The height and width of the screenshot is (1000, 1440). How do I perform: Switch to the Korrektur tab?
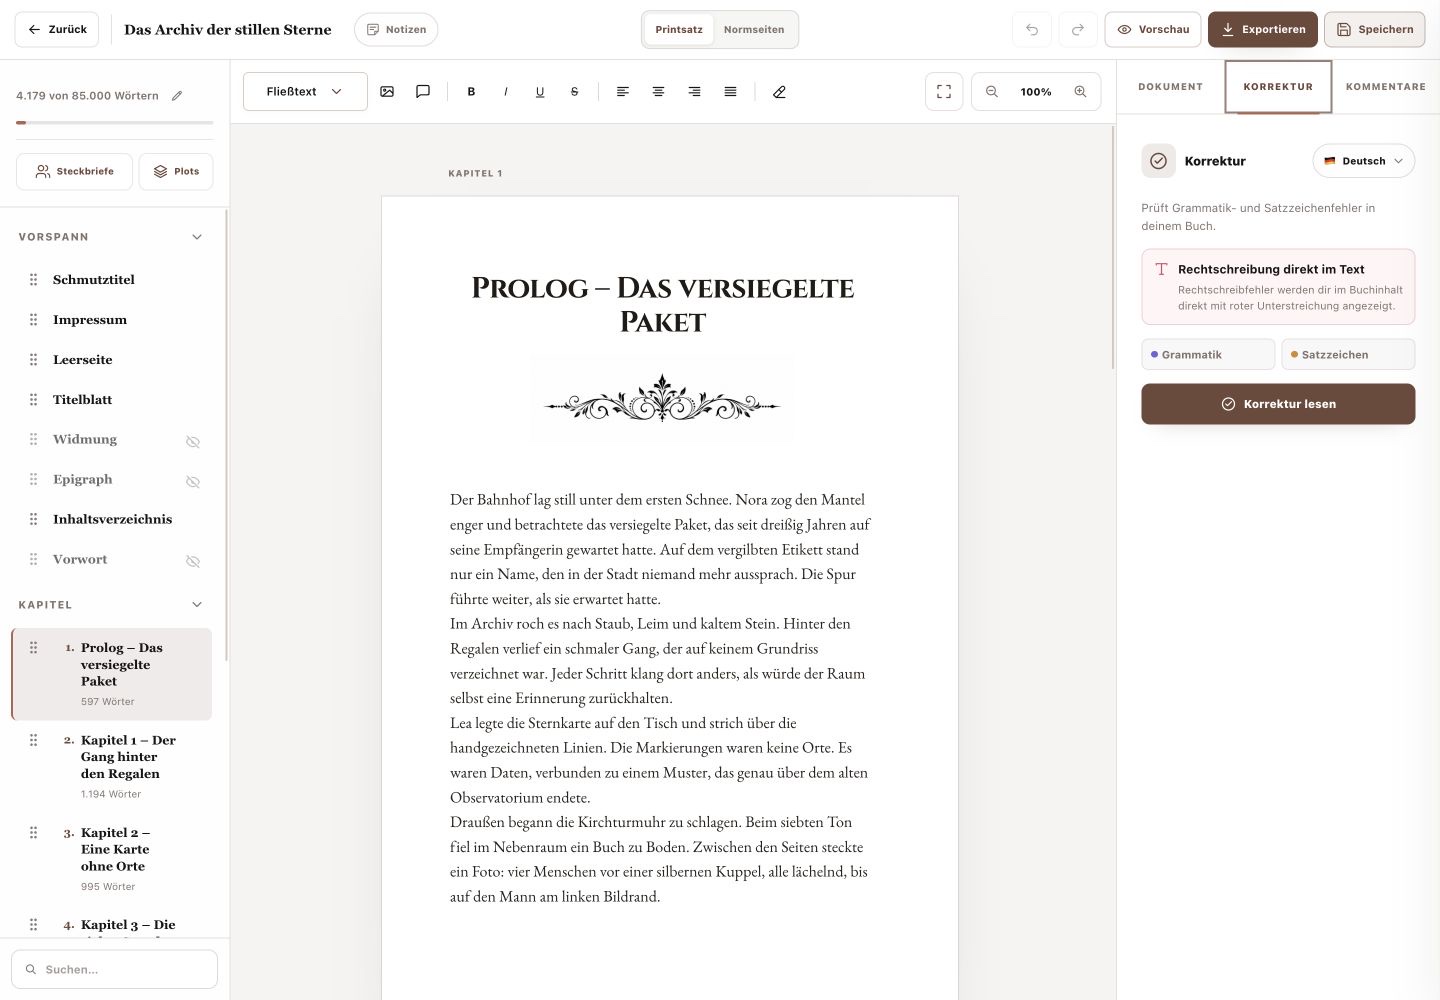(1278, 87)
